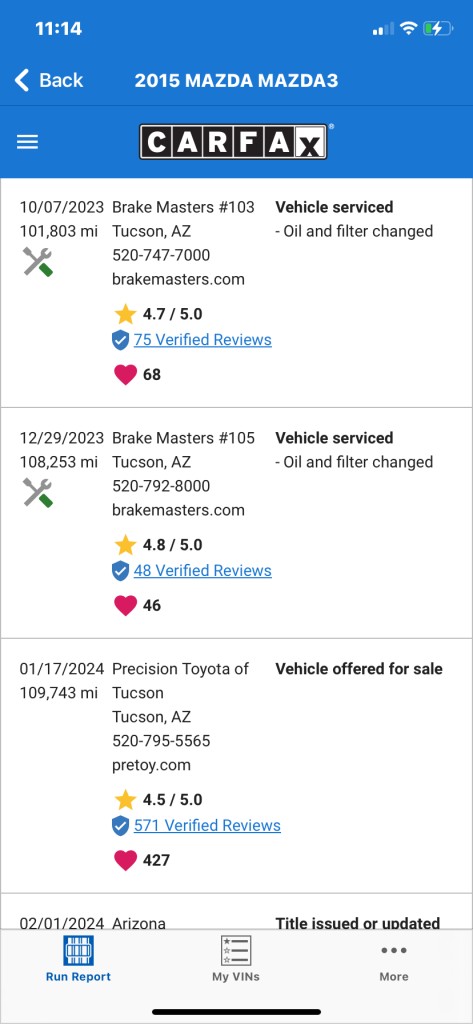Open the hamburger menu icon
Screen dimensions: 473x1024
27,142
